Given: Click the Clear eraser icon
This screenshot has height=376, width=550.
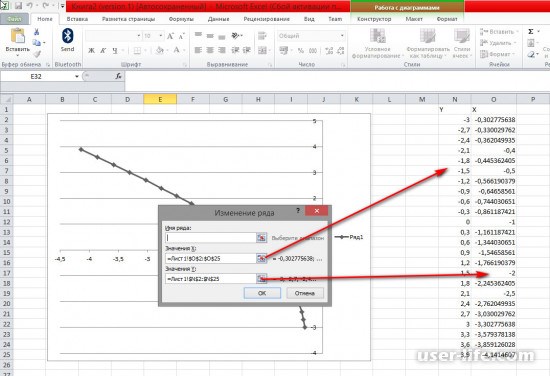Looking at the screenshot, I should coord(531,54).
